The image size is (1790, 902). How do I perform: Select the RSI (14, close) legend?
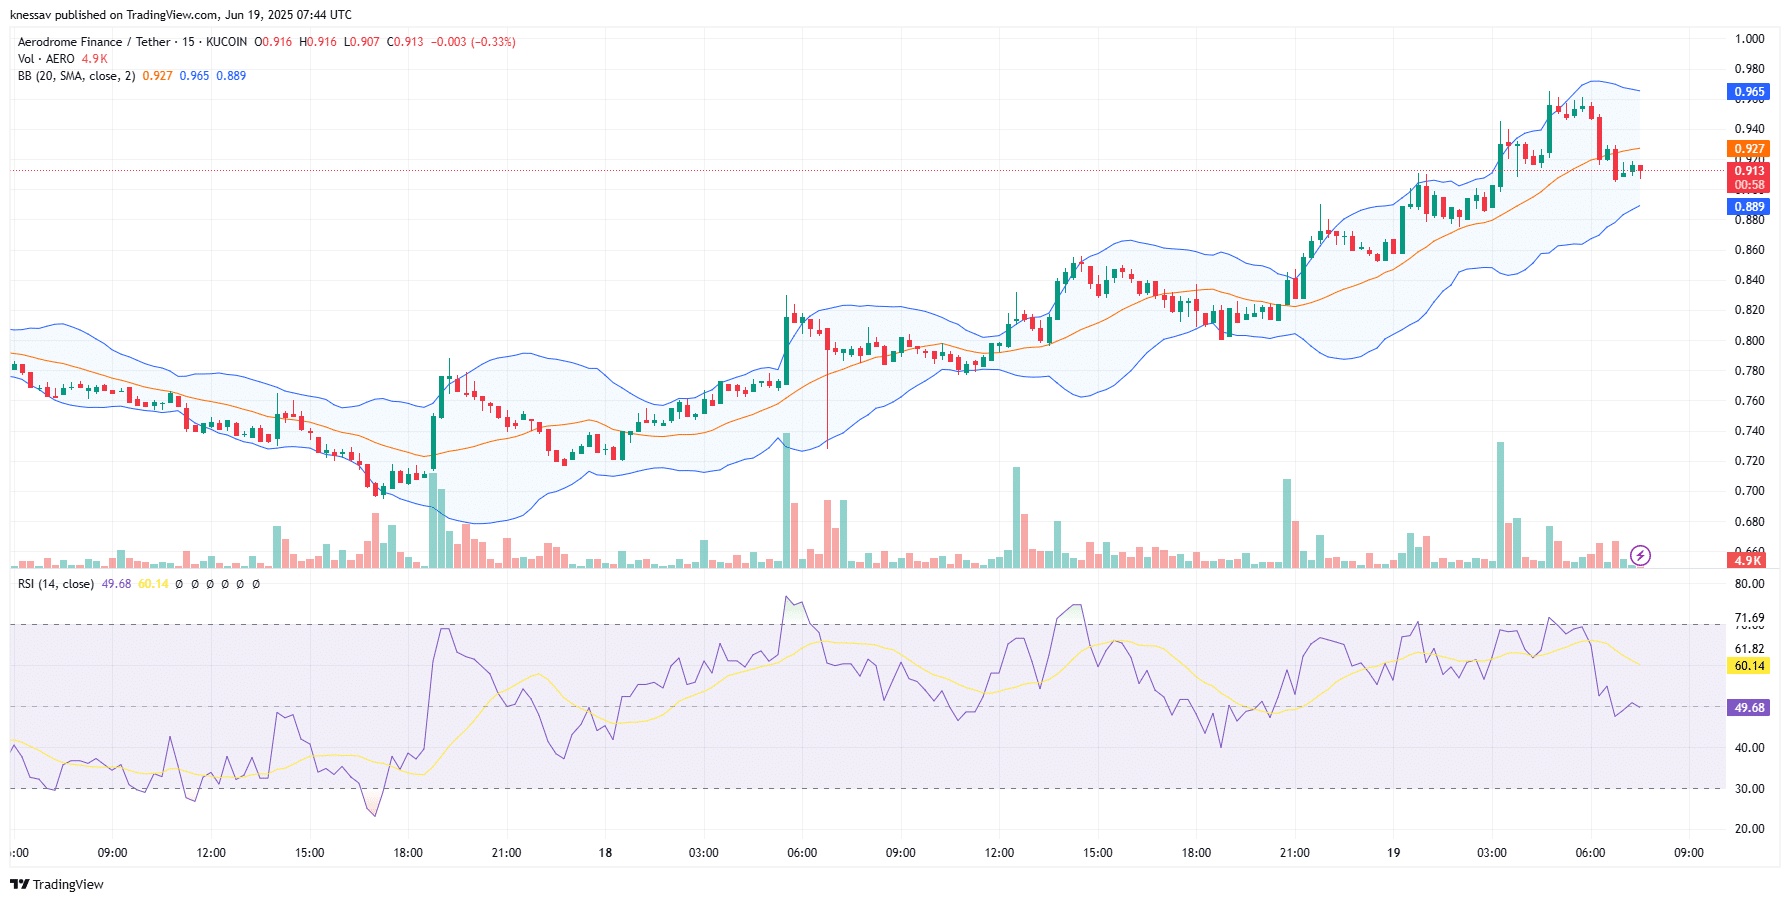pos(56,584)
